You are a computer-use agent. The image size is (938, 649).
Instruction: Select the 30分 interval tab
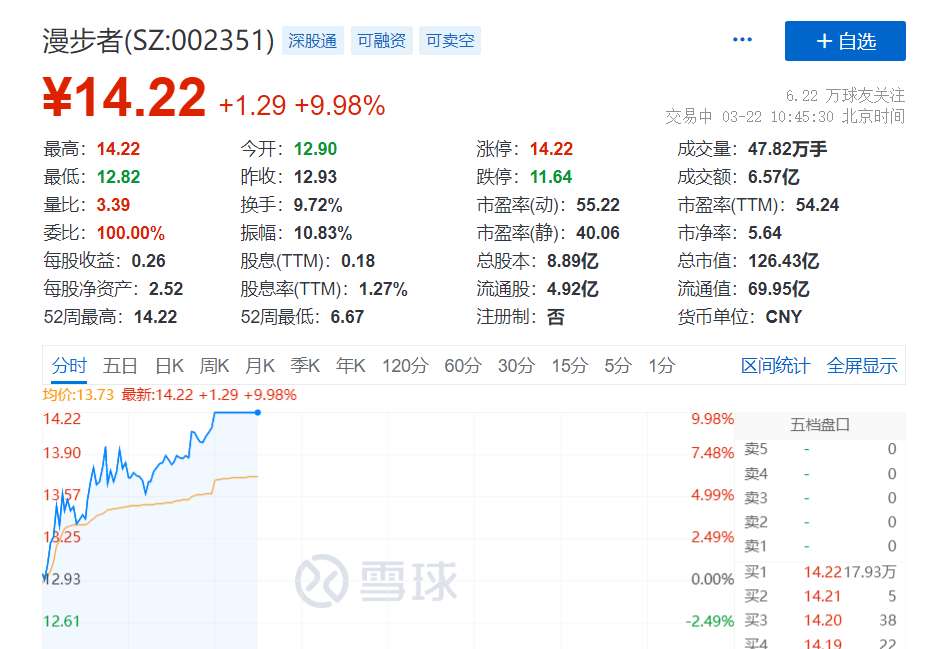coord(516,365)
